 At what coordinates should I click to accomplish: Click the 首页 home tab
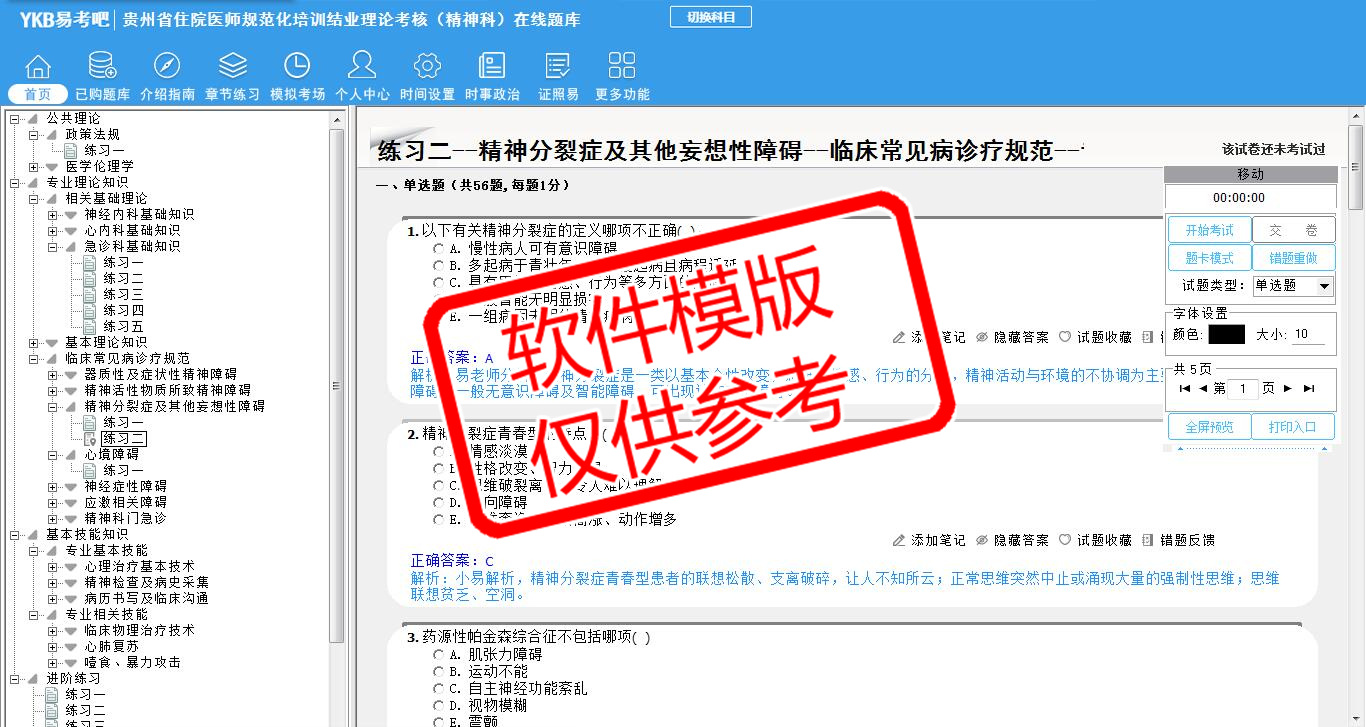(x=38, y=94)
